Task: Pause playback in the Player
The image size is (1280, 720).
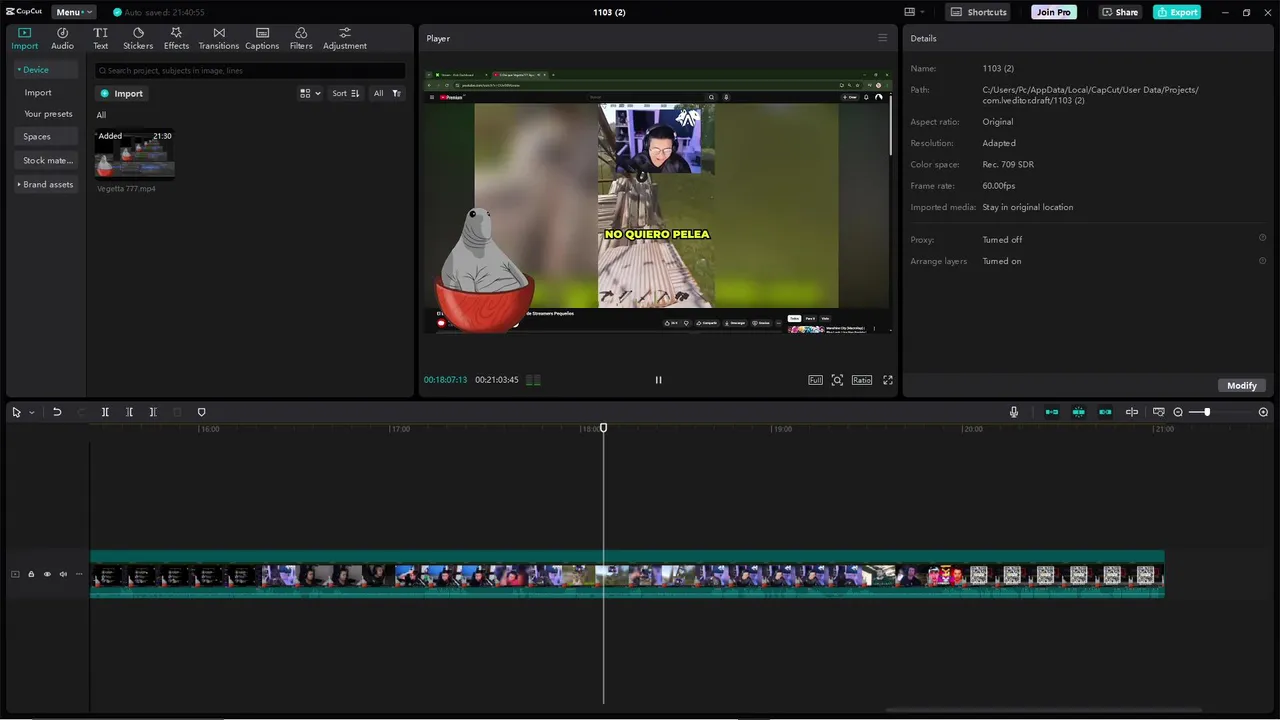Action: (658, 380)
